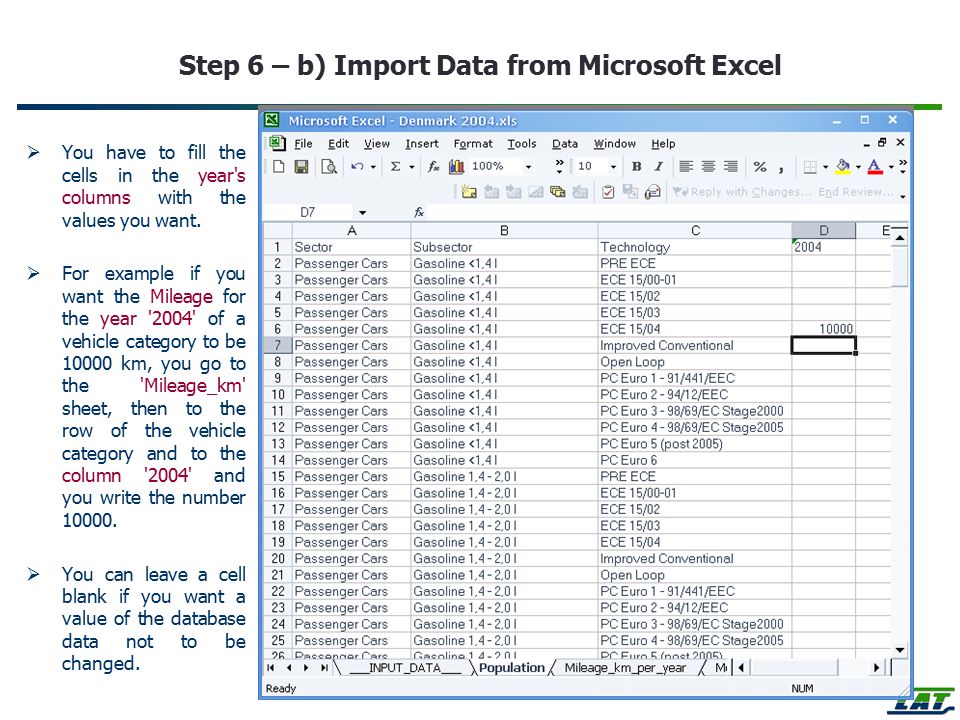
Task: Select the 2004 header cell
Action: 823,247
